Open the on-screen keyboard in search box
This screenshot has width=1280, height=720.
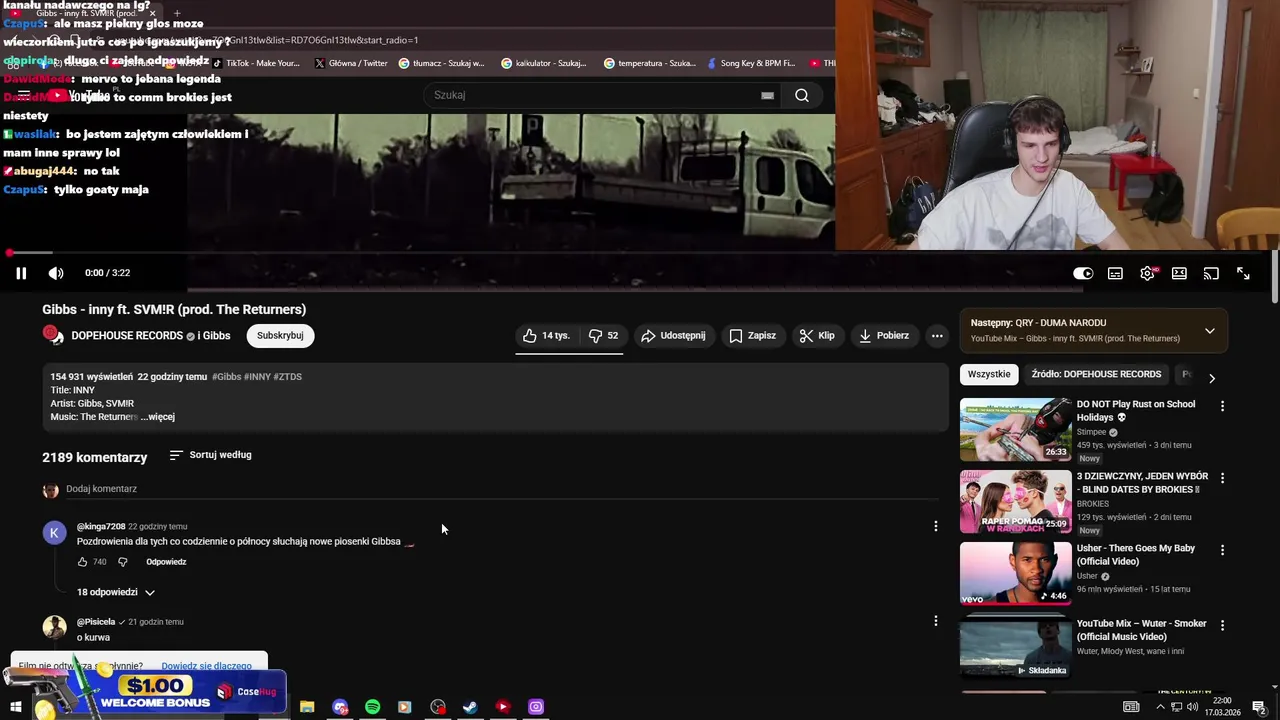click(x=767, y=95)
